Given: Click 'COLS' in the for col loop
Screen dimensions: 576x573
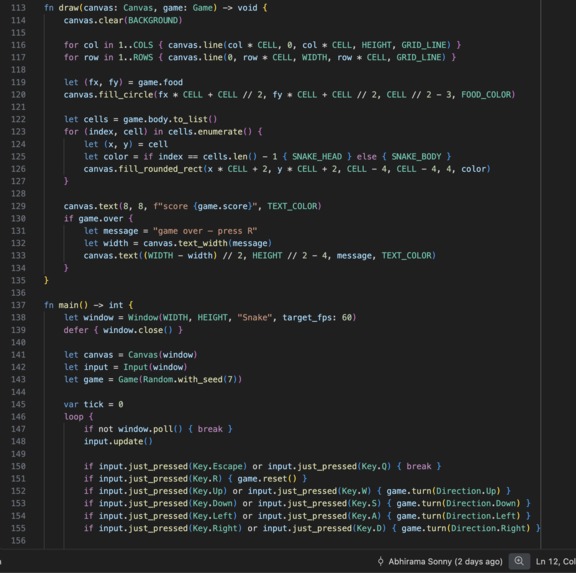Looking at the screenshot, I should [x=143, y=45].
